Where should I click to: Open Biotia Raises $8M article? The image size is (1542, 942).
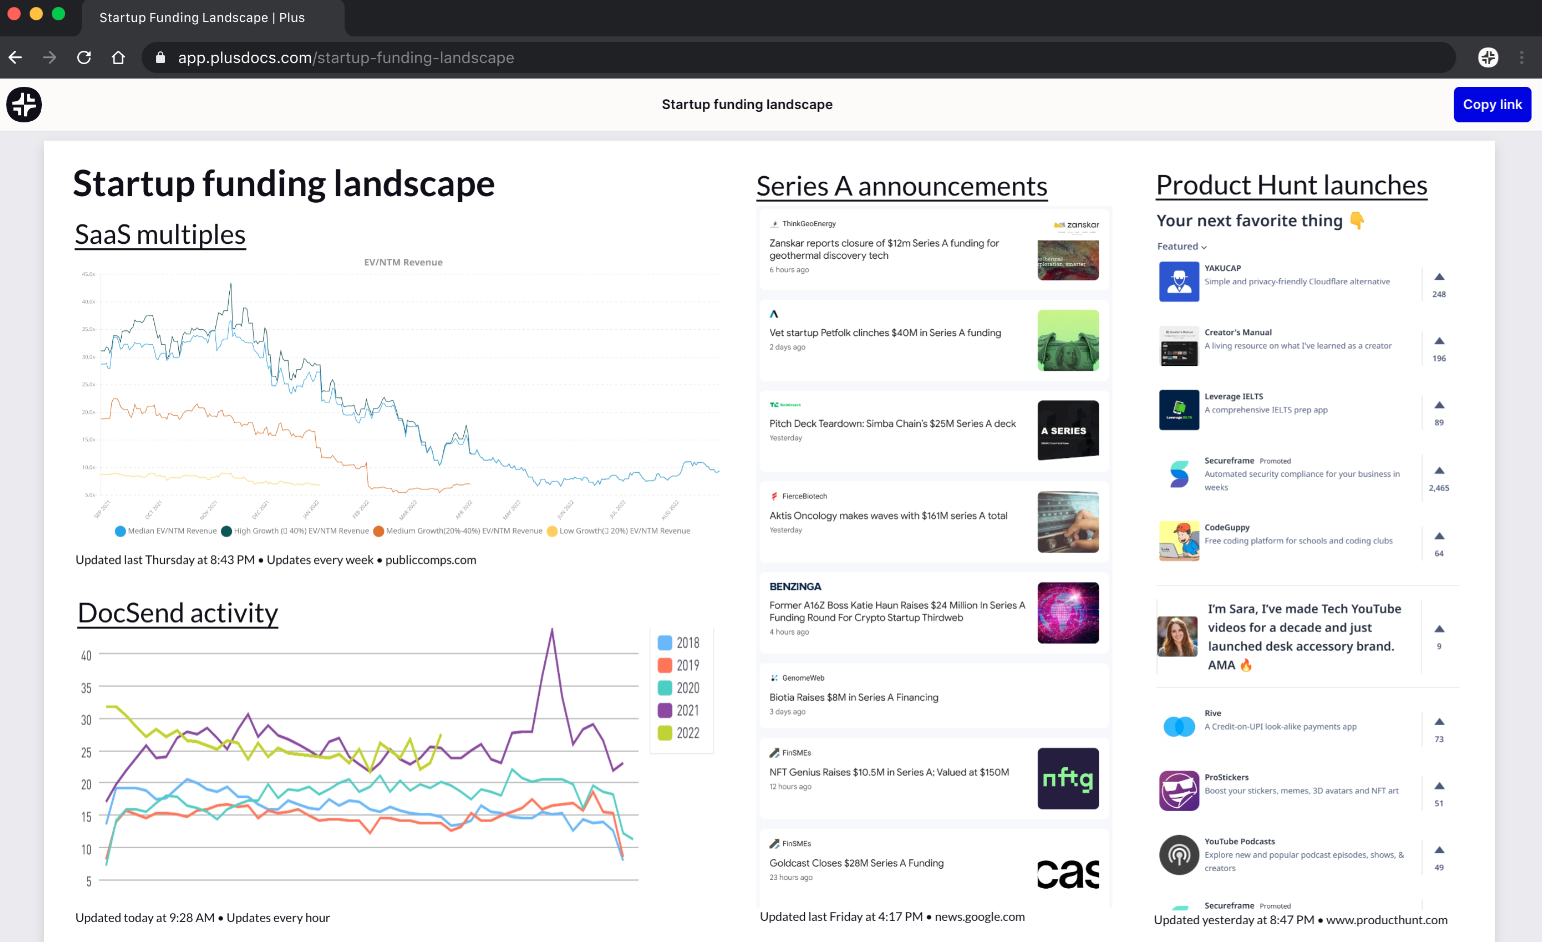(x=854, y=698)
